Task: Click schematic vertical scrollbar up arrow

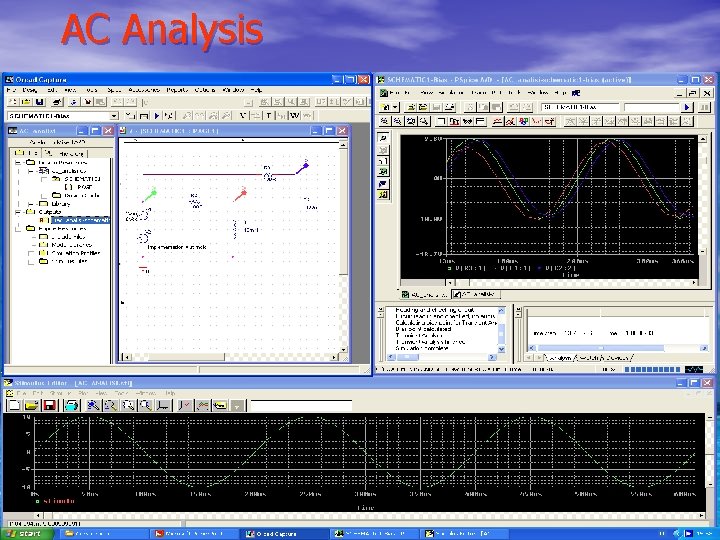Action: click(x=343, y=145)
